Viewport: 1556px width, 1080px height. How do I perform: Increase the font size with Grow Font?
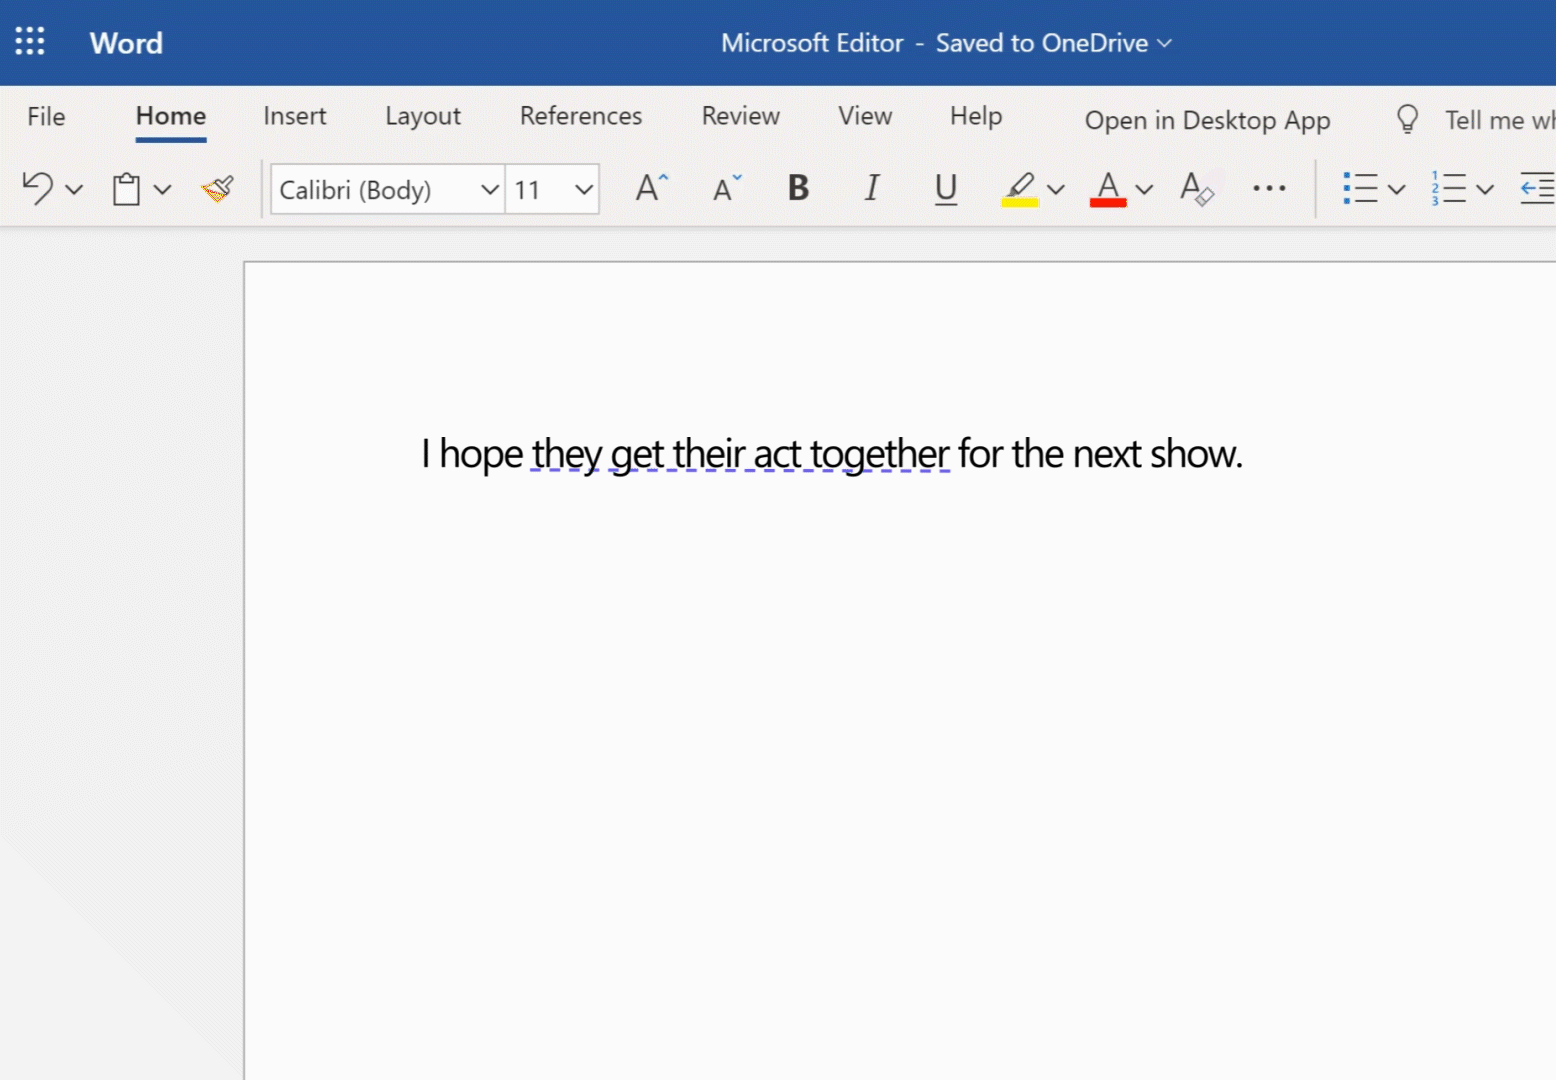[649, 188]
